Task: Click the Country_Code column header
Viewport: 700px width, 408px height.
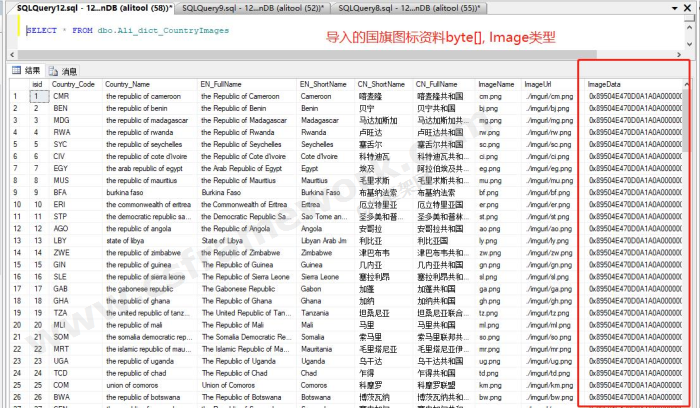Action: (73, 84)
